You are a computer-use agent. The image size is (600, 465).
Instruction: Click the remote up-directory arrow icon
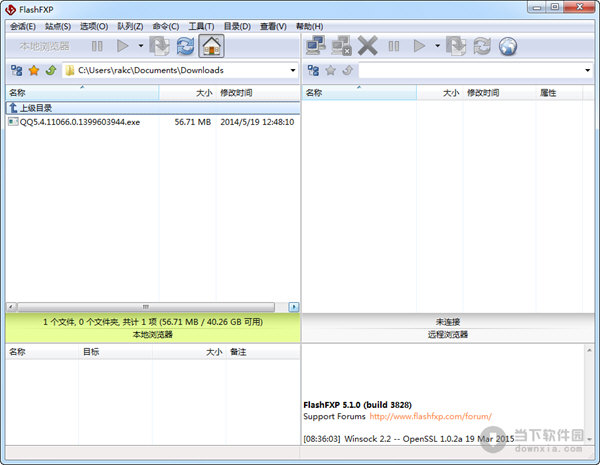click(347, 70)
